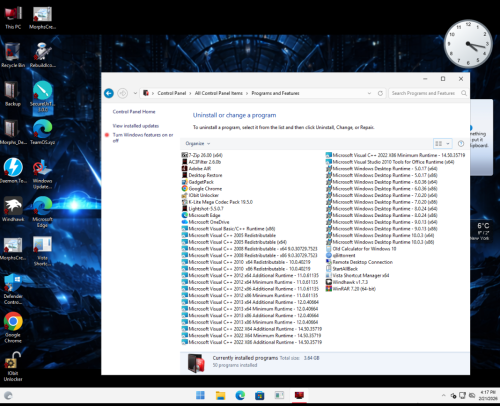This screenshot has height=406, width=500.
Task: Open Windows Update desktop shortcut
Action: (x=42, y=174)
